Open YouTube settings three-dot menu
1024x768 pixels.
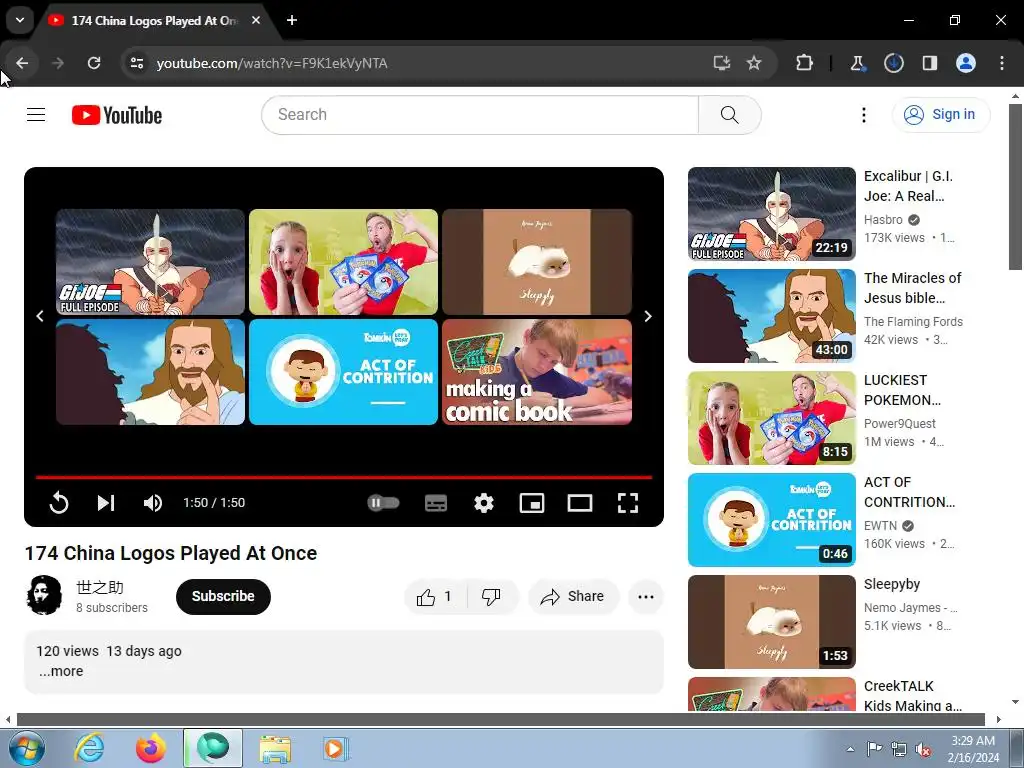[863, 115]
